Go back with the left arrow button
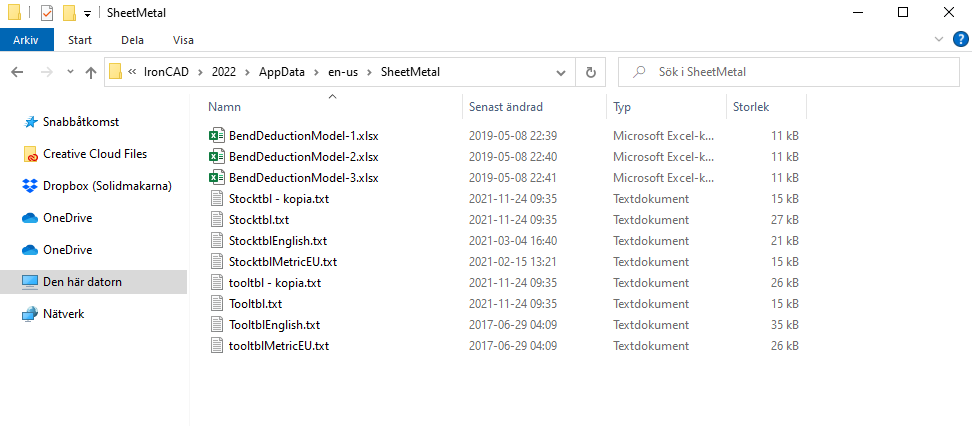 pyautogui.click(x=17, y=73)
